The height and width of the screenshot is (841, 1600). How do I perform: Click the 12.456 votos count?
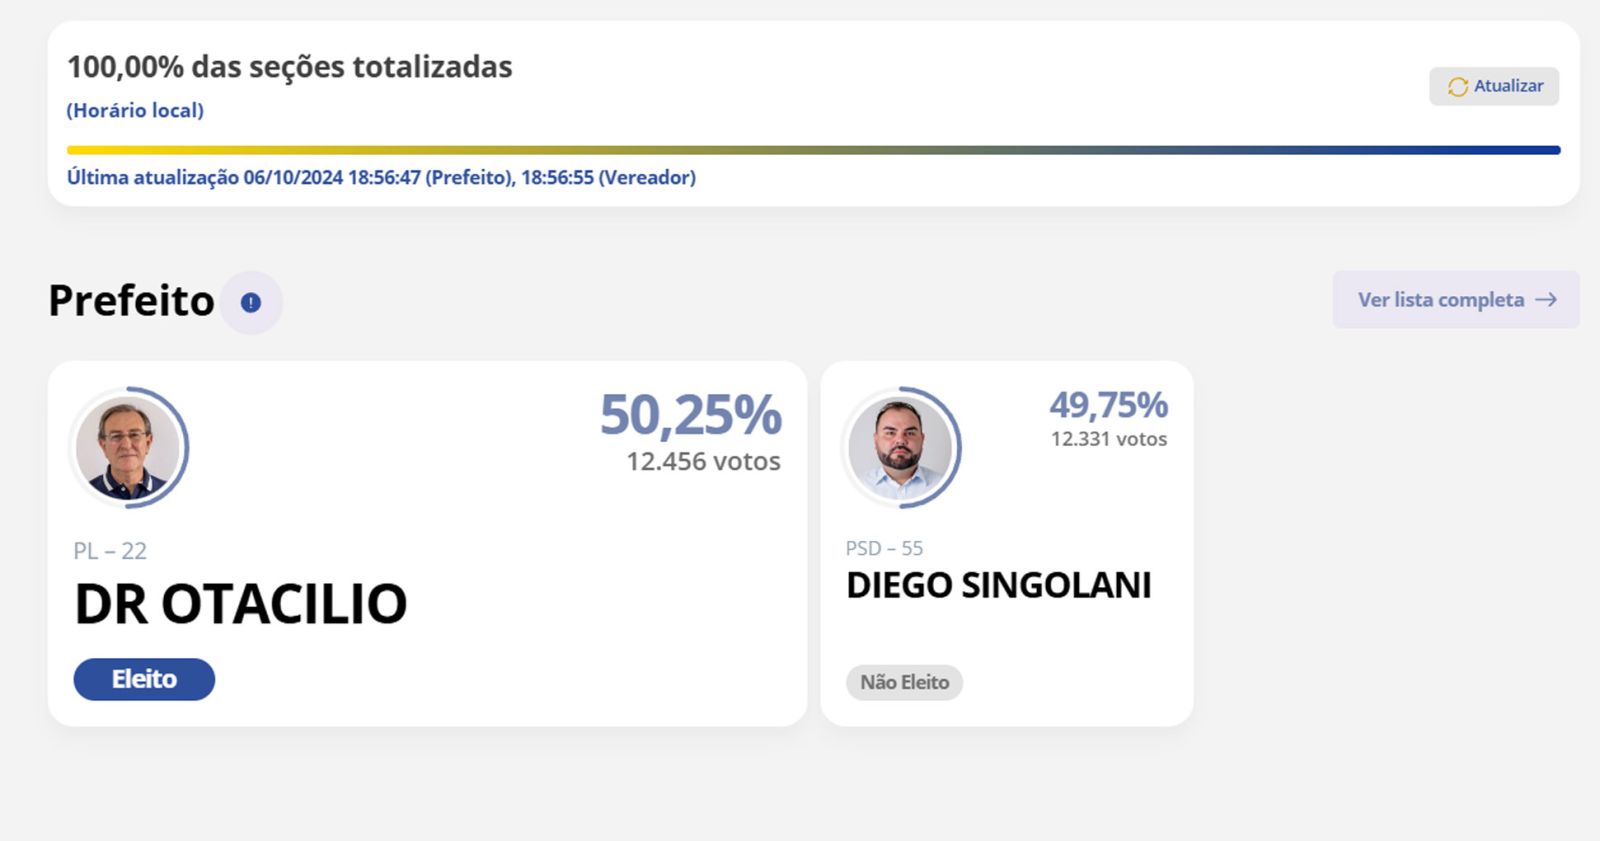tap(703, 461)
